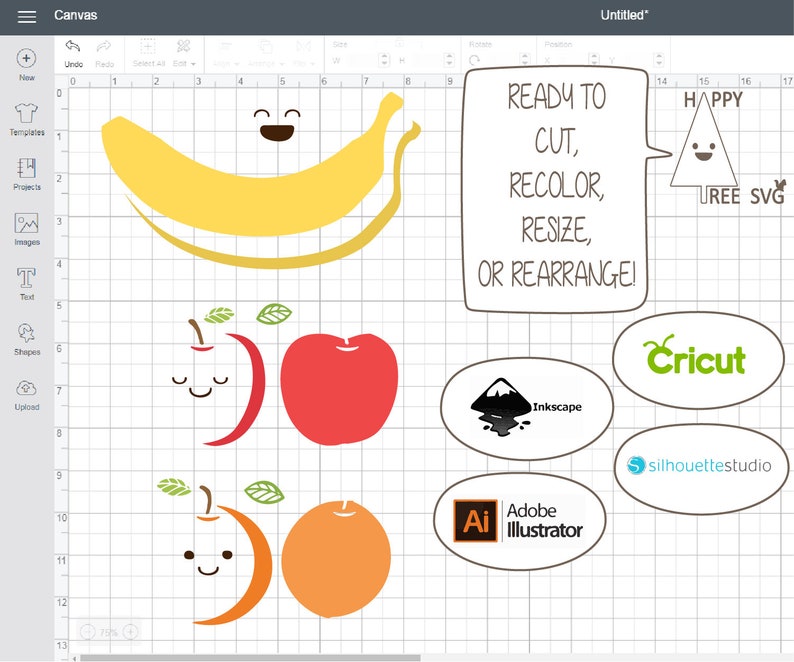Select the large leaf above the orange
Viewport: 794px width, 662px height.
click(x=264, y=492)
